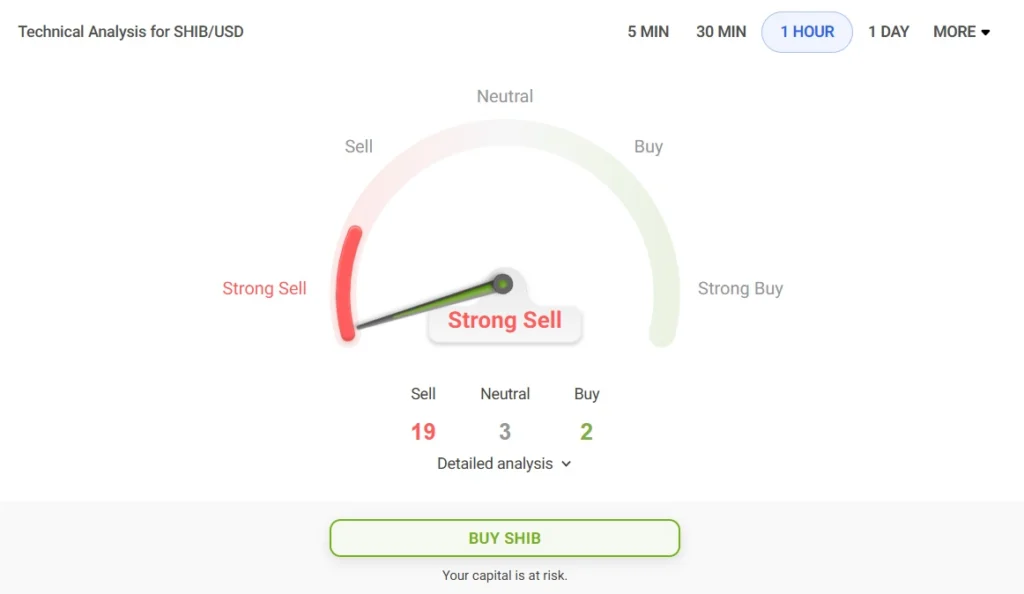Click the red sell count 19
The width and height of the screenshot is (1024, 594).
point(423,432)
